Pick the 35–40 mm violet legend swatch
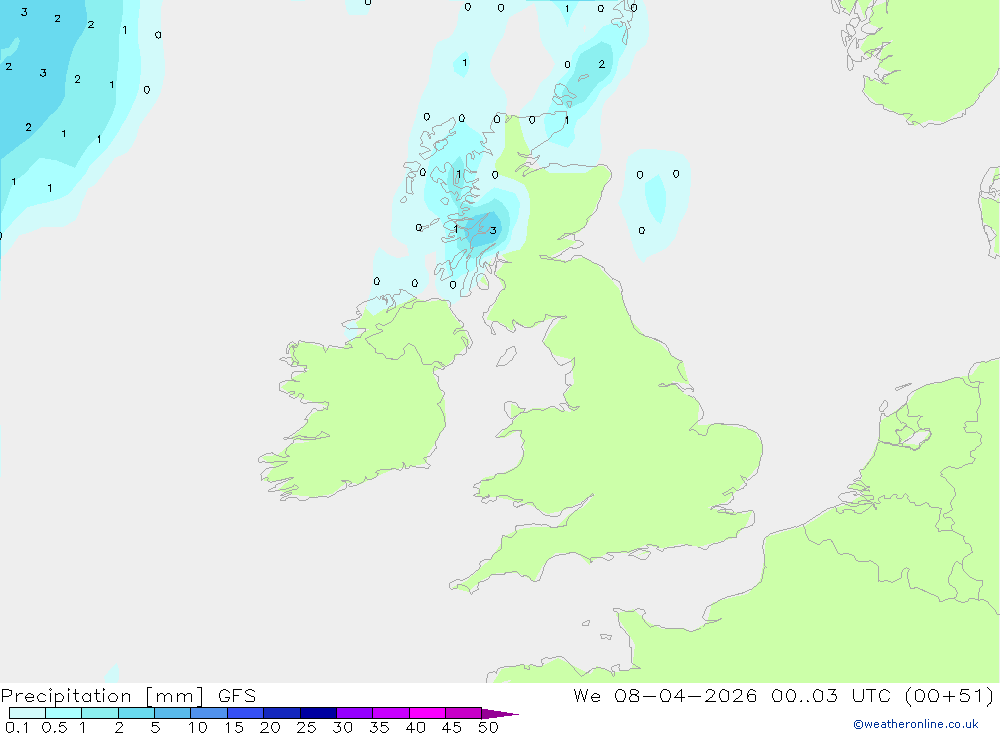The width and height of the screenshot is (1000, 733). 391,713
